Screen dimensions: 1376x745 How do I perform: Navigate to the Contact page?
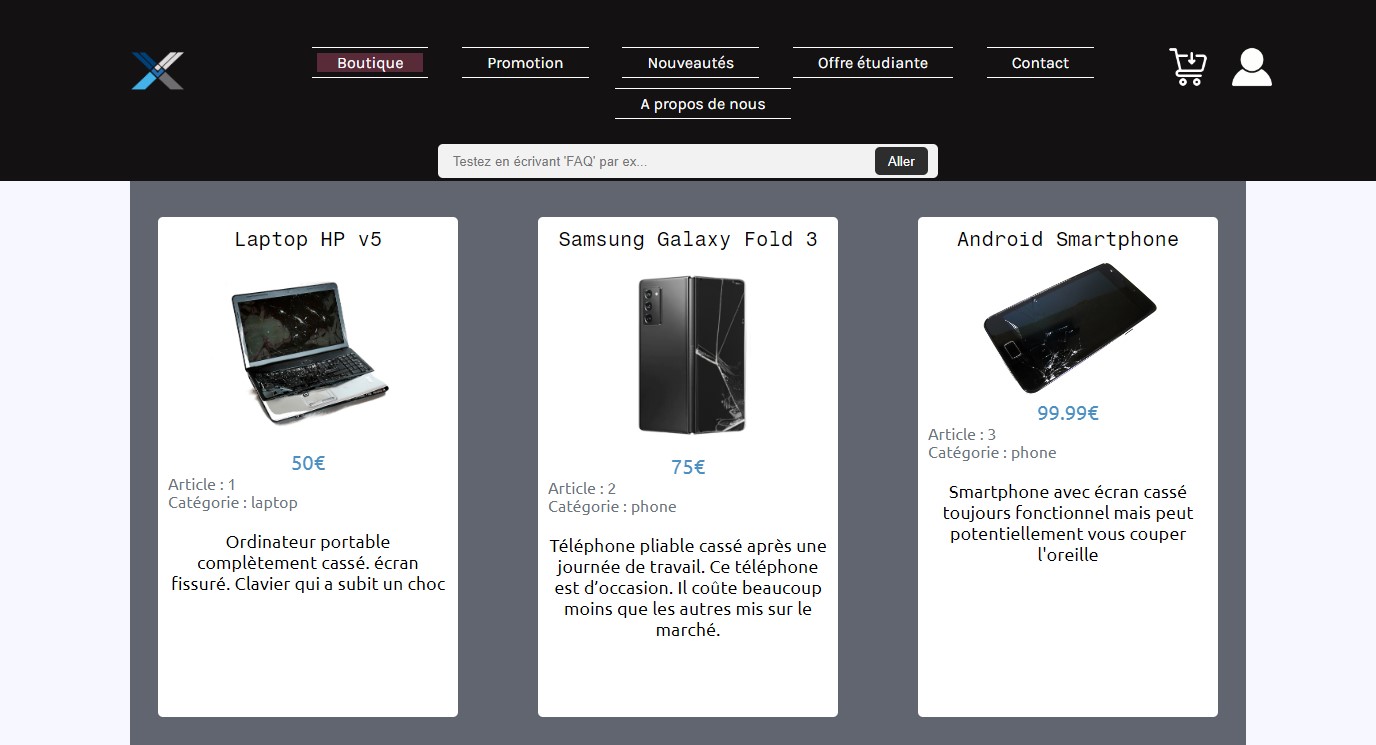tap(1040, 63)
